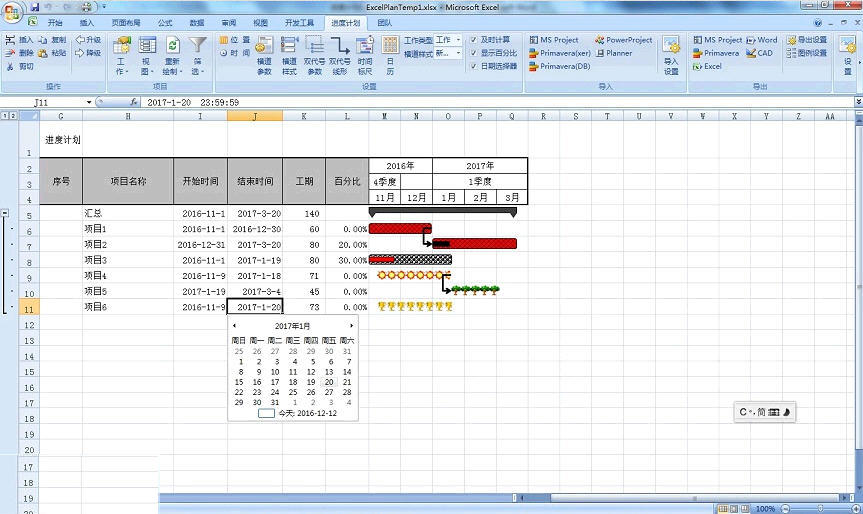Screen dimensions: 863x514
Task: Go to next month in date picker
Action: (x=351, y=326)
